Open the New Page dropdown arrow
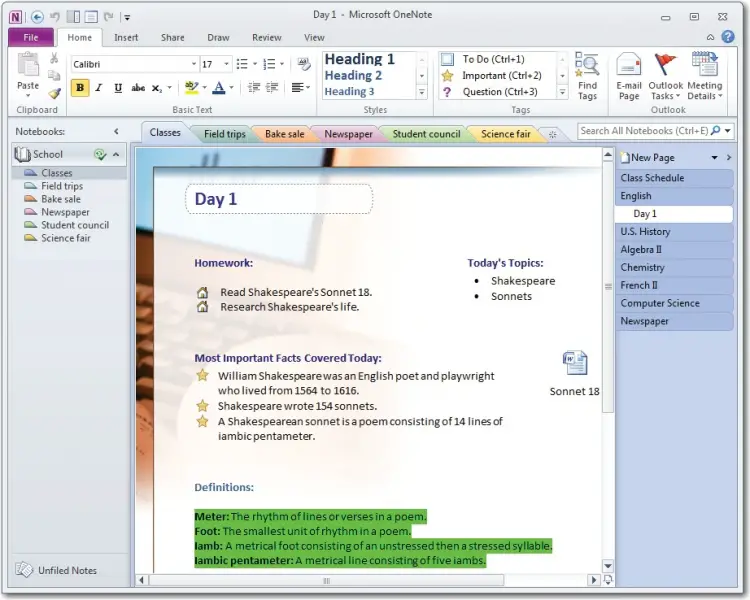 [715, 157]
